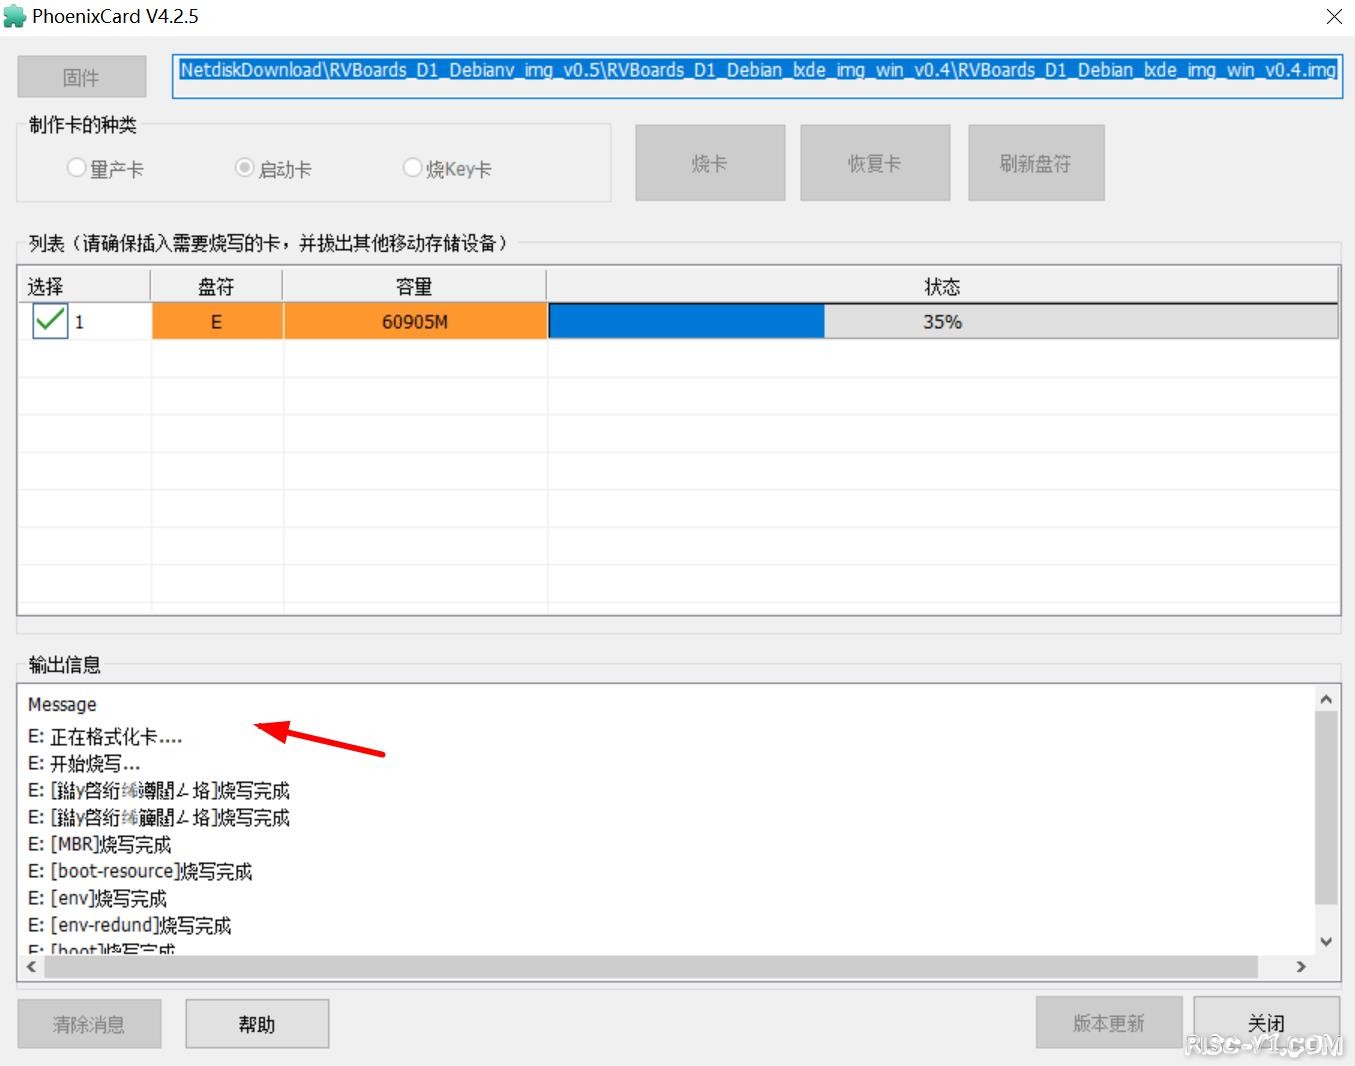Click the drive letter E cell
This screenshot has width=1355, height=1066.
click(217, 322)
